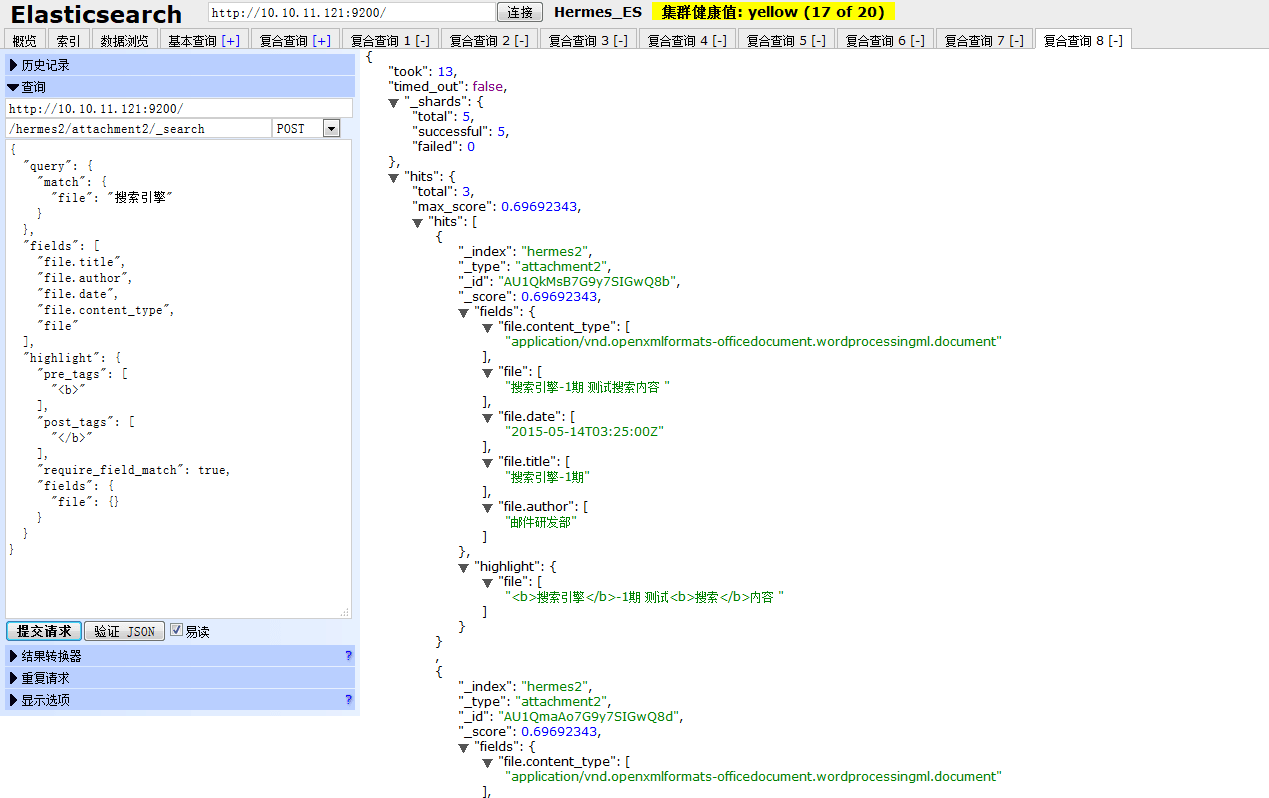The width and height of the screenshot is (1269, 798).
Task: Click the "搜索引擎-1期" title value
Action: click(548, 476)
